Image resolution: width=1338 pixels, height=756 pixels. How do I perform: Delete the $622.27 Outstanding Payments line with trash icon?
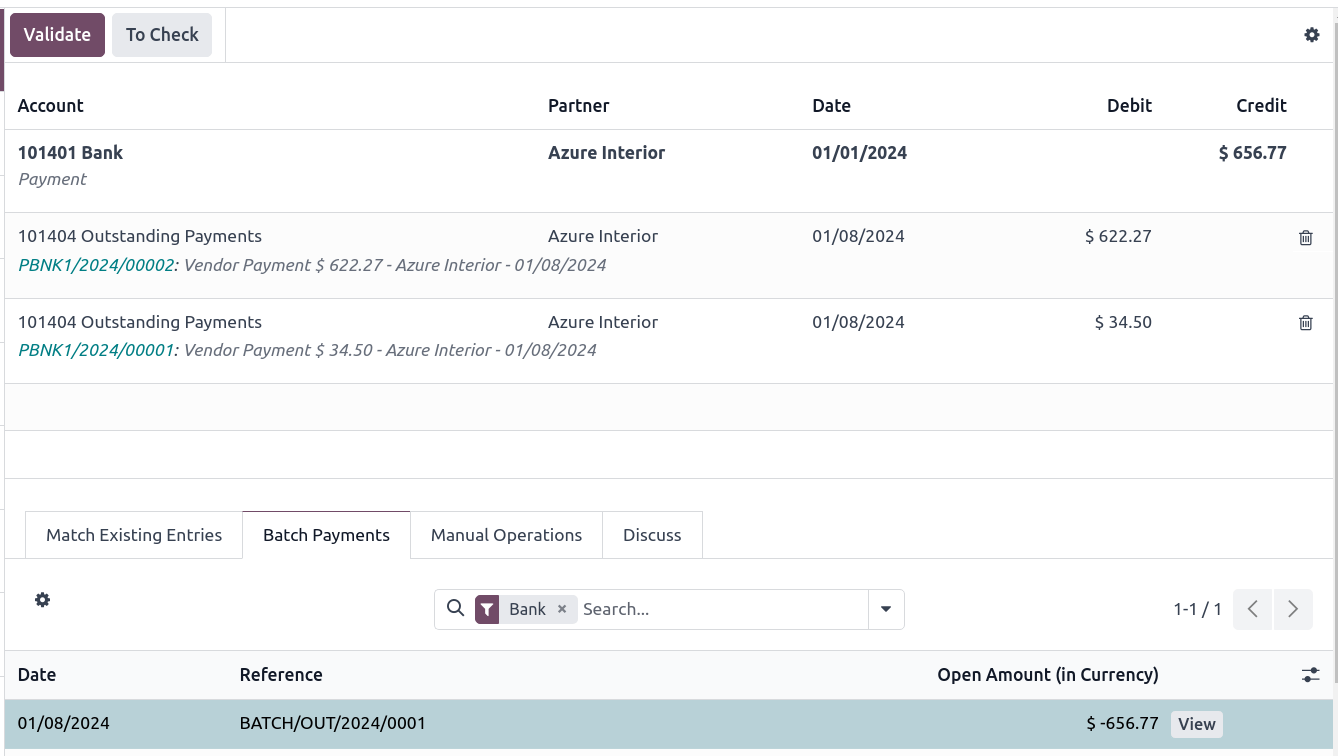(1305, 238)
